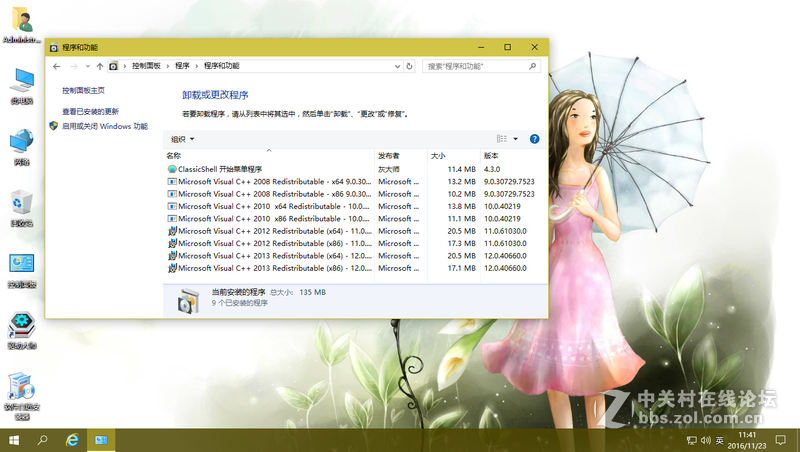The width and height of the screenshot is (800, 452).
Task: Sort by the Version column header
Action: pyautogui.click(x=513, y=156)
